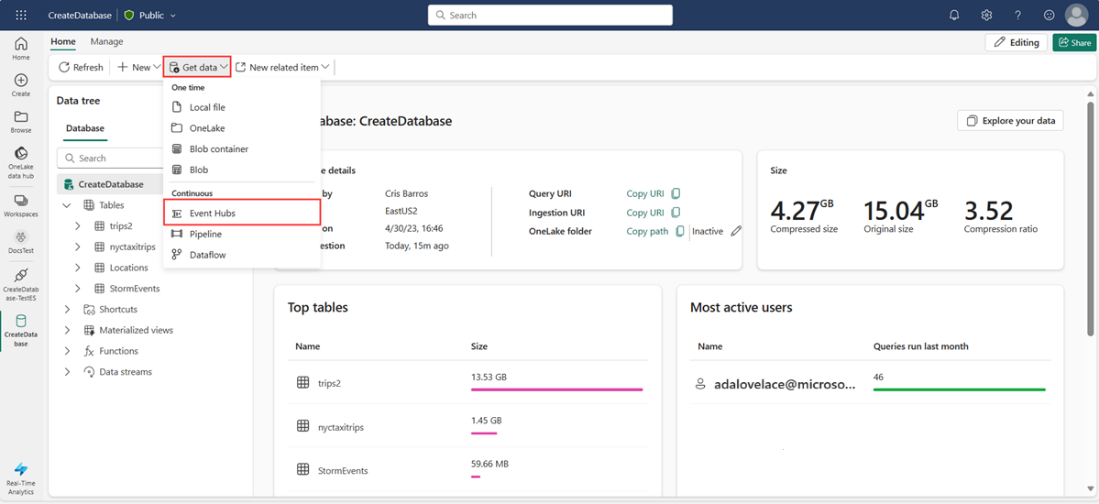The width and height of the screenshot is (1099, 504).
Task: Click Refresh in the toolbar
Action: pos(81,67)
